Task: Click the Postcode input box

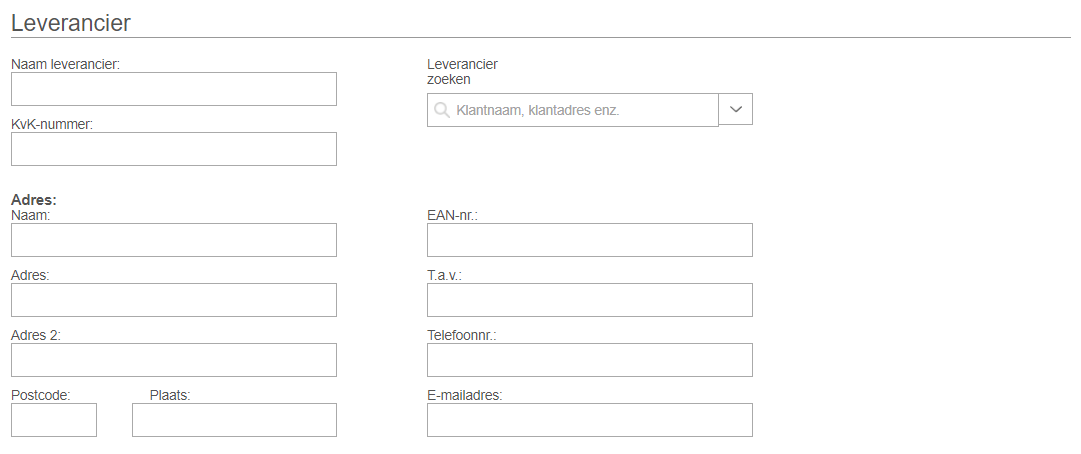Action: click(54, 420)
